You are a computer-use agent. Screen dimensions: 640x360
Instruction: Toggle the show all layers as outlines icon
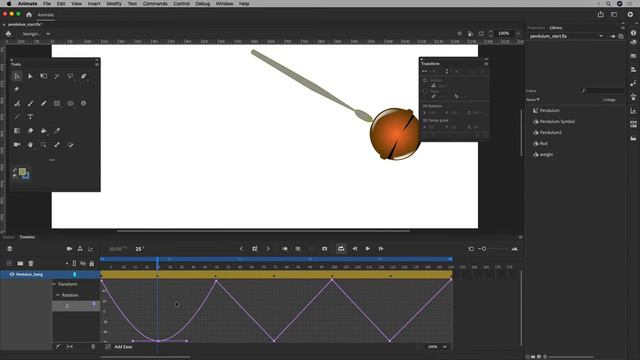click(x=74, y=264)
